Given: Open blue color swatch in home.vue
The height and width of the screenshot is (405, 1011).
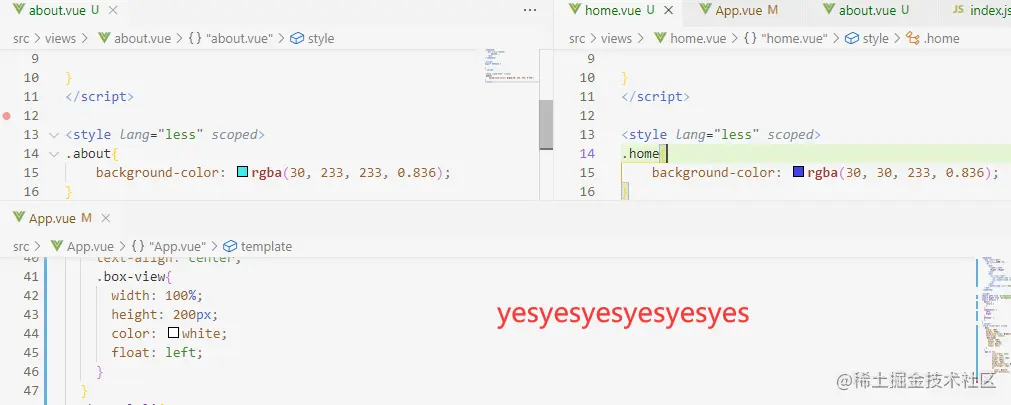Looking at the screenshot, I should pyautogui.click(x=798, y=172).
